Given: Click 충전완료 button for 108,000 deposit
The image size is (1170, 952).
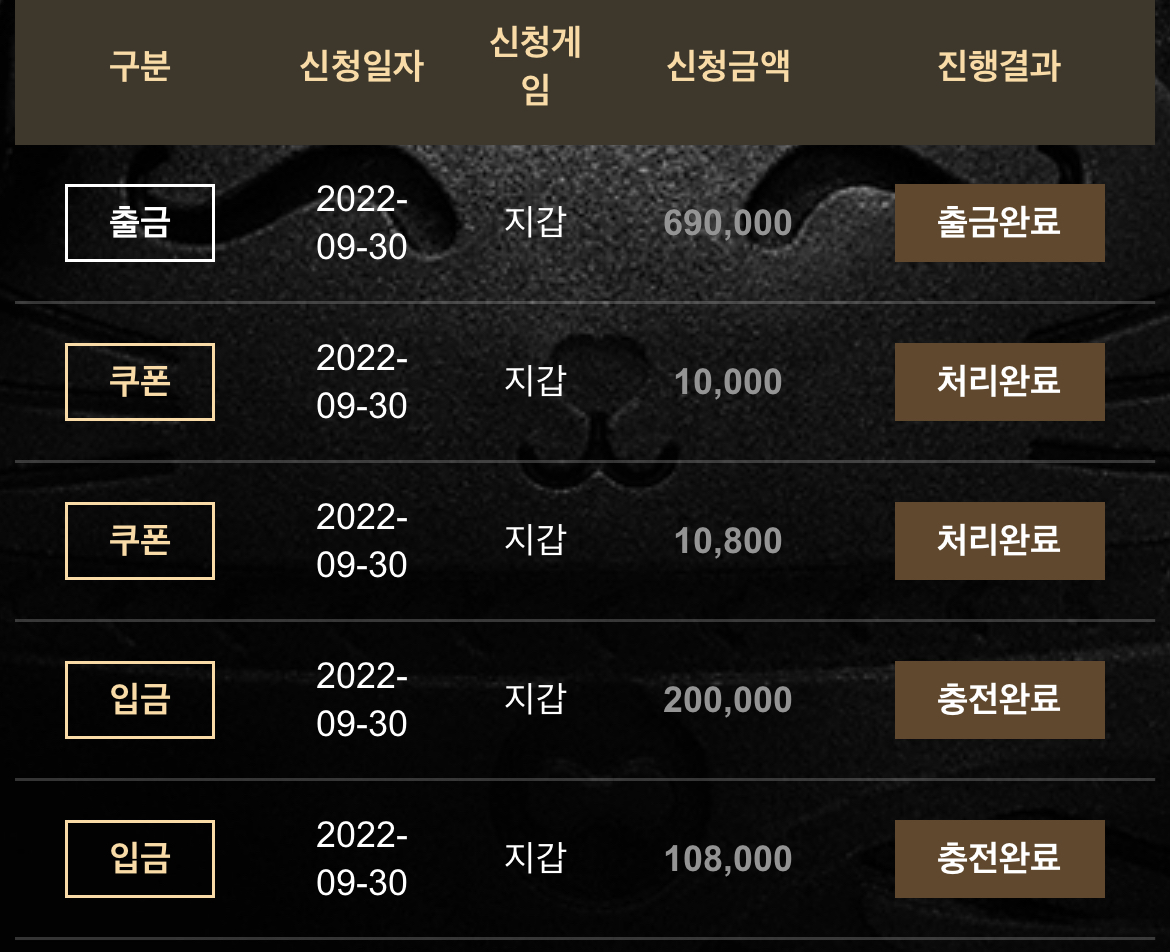Looking at the screenshot, I should click(x=999, y=859).
